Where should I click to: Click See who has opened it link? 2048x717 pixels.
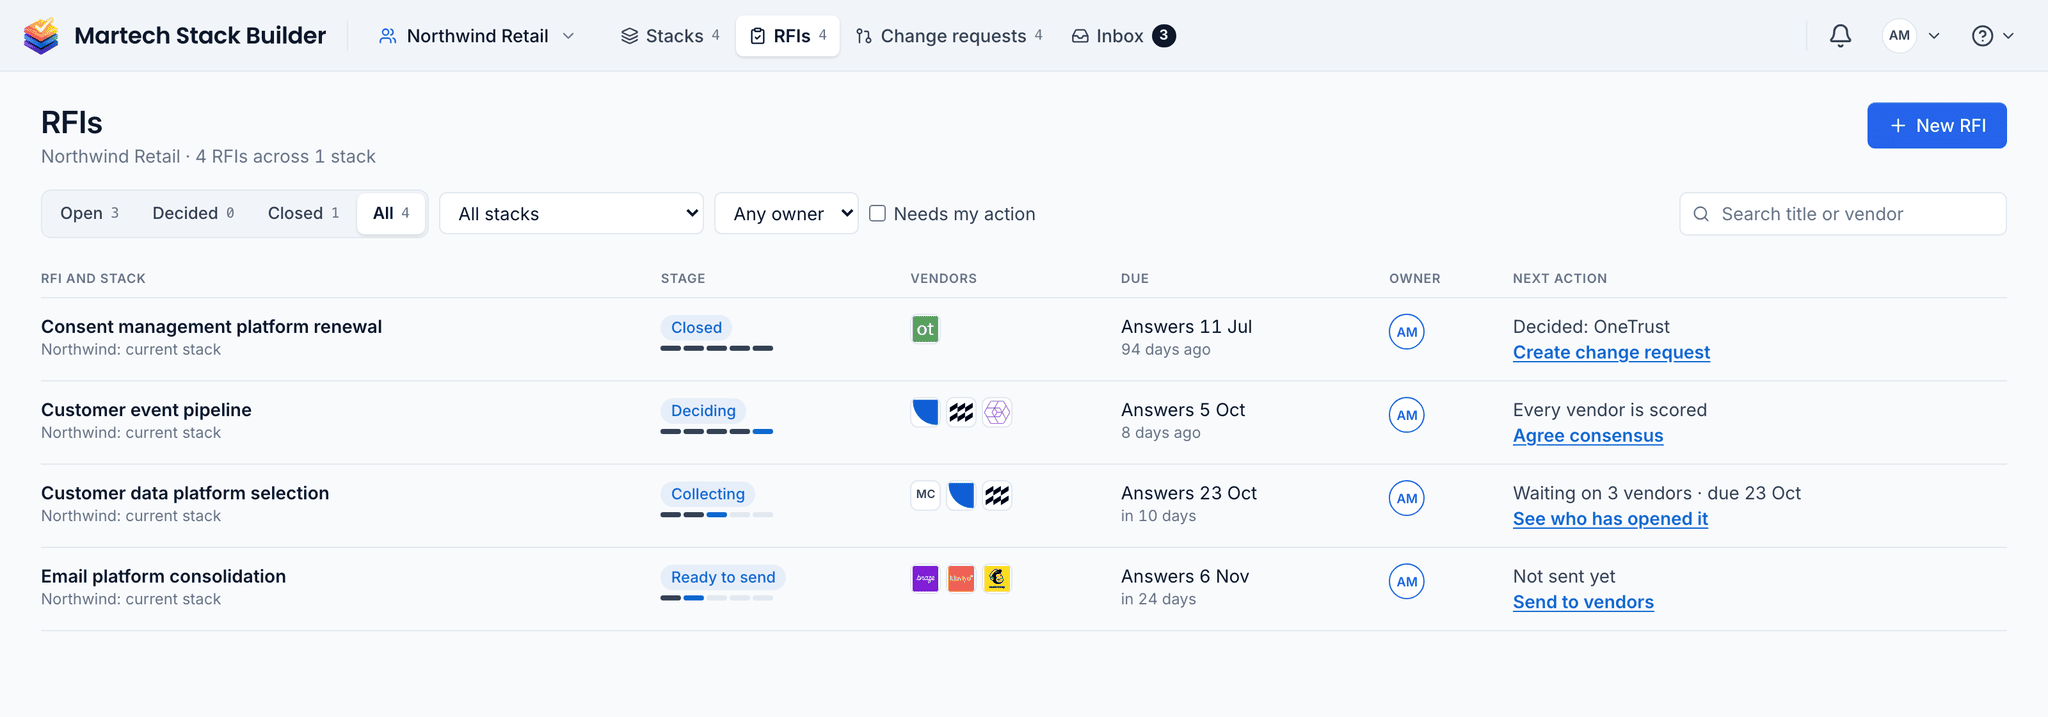tap(1610, 518)
